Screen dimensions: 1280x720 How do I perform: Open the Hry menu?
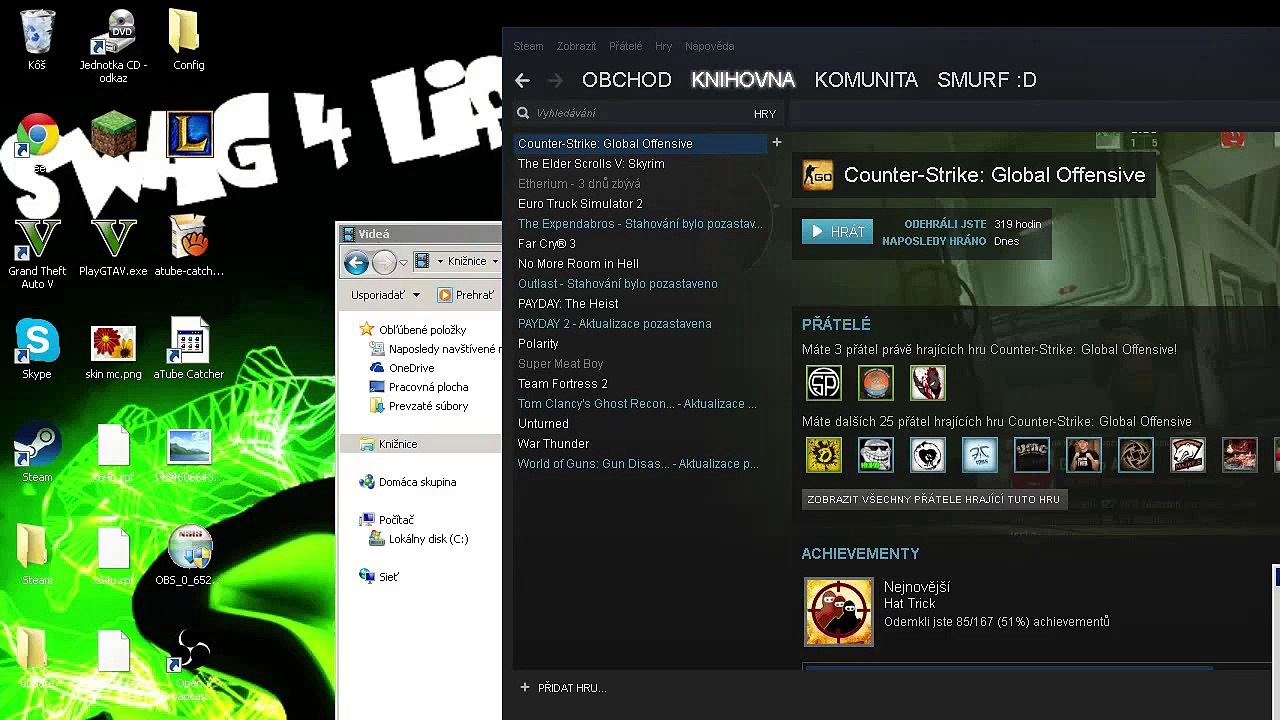click(x=663, y=46)
